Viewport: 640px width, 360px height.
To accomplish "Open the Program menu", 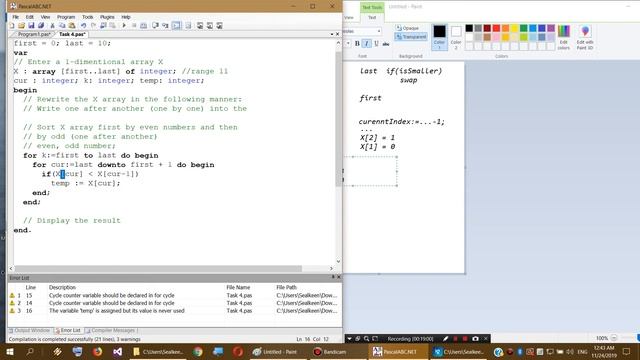I will [66, 17].
